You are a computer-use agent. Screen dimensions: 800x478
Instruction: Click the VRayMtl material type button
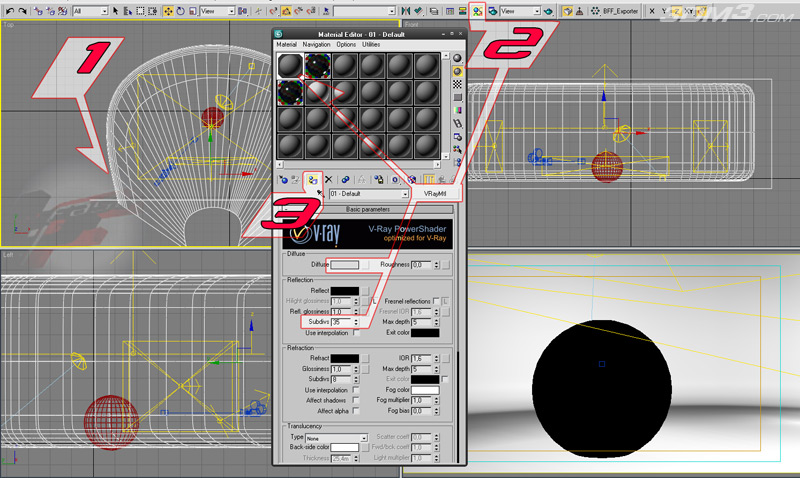pyautogui.click(x=434, y=193)
